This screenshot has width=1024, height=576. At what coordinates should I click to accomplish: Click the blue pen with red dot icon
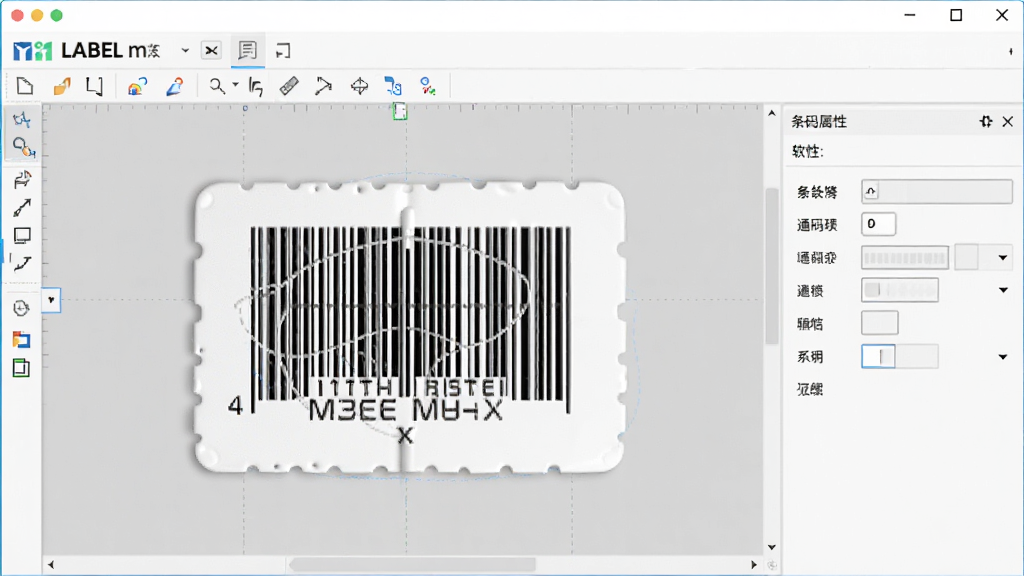pyautogui.click(x=174, y=86)
